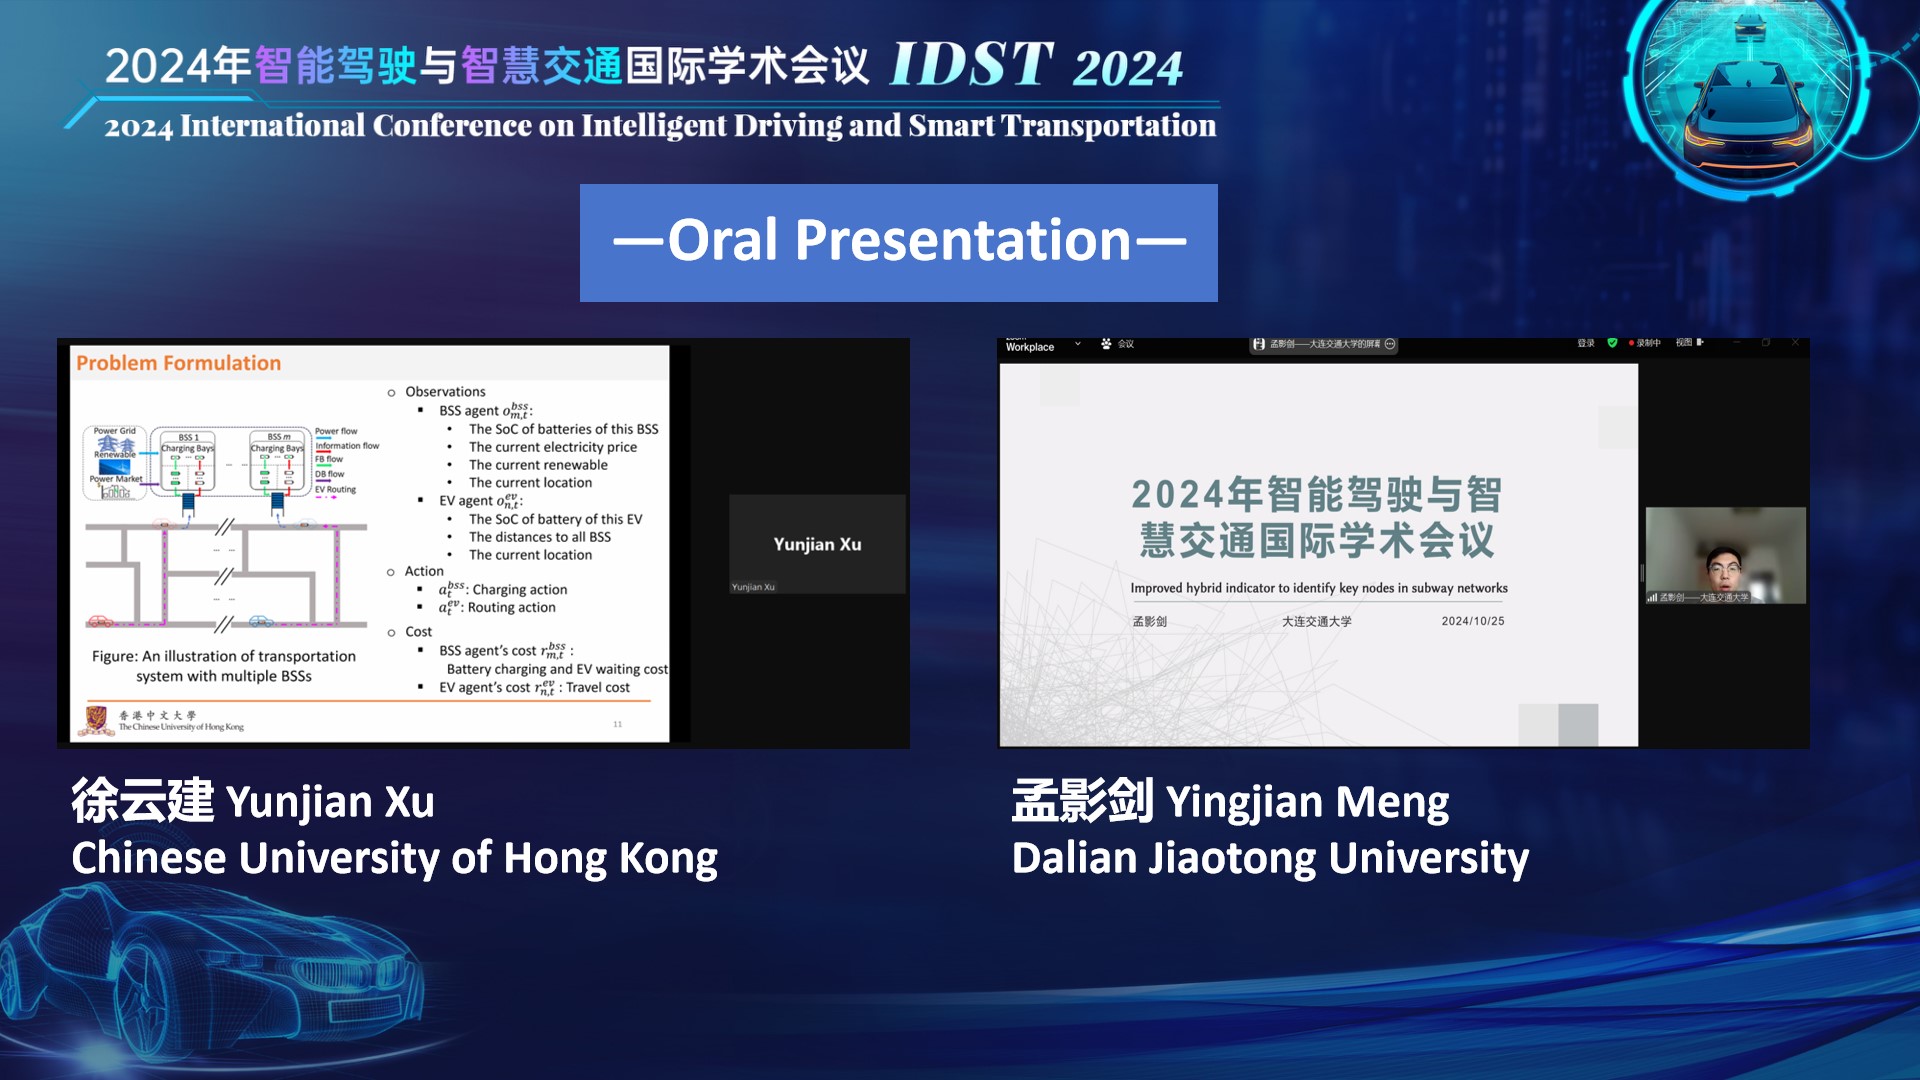Click the green security shield icon
Viewport: 1920px width, 1080px height.
pyautogui.click(x=1612, y=343)
